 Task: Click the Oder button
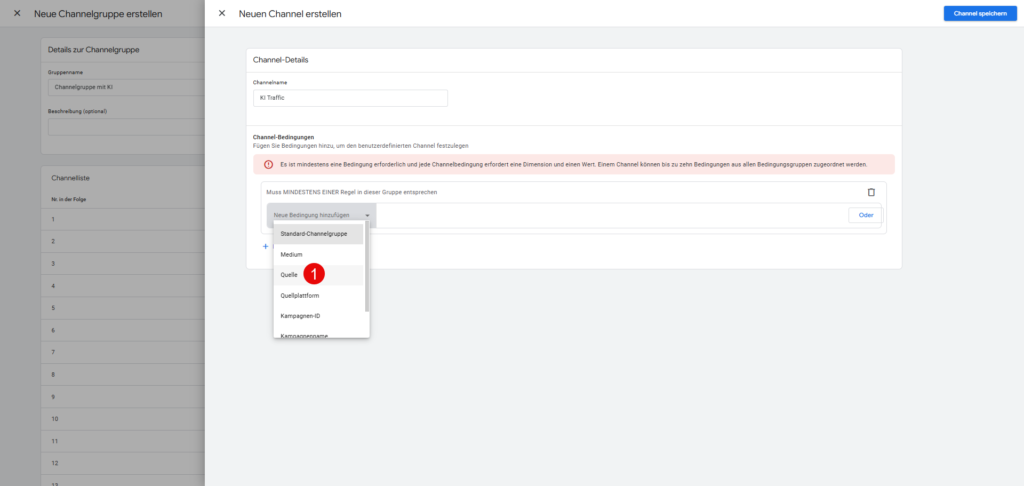[x=864, y=215]
